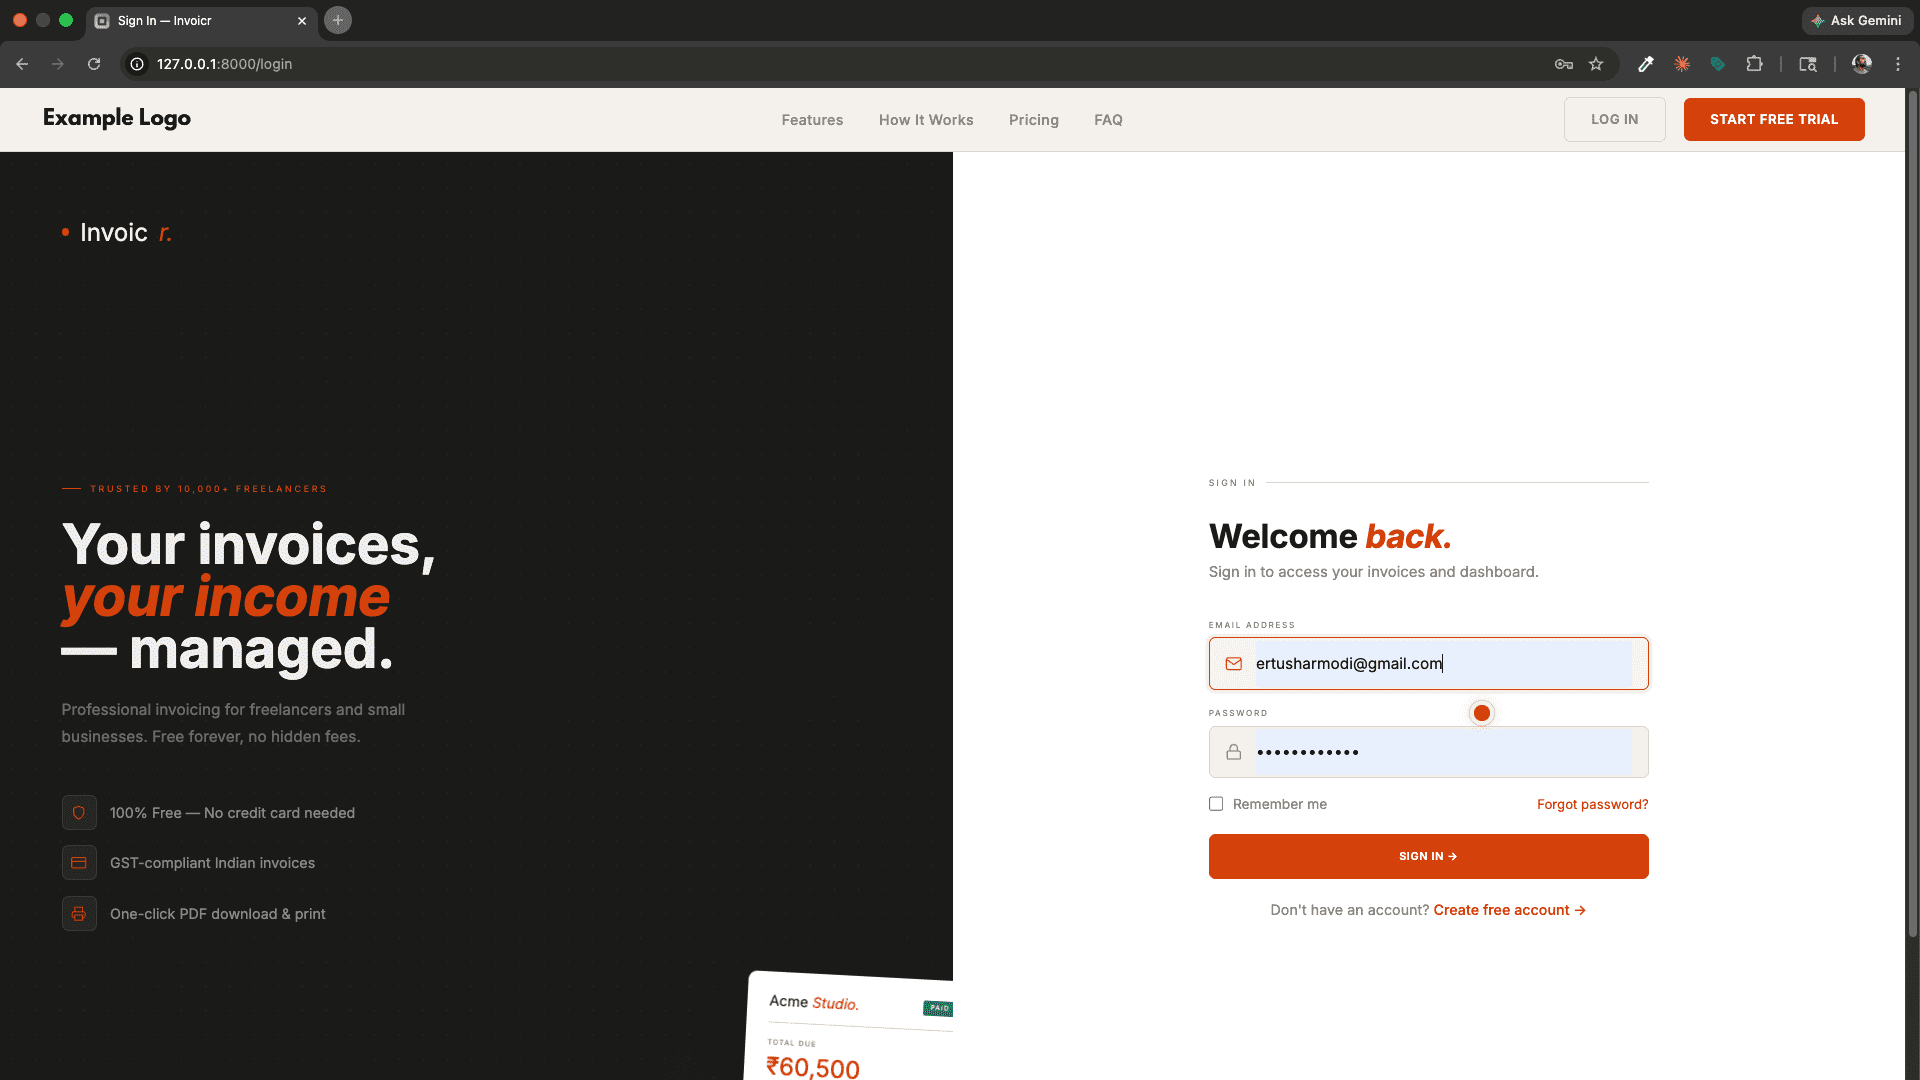Click Create free account link
This screenshot has height=1080, width=1920.
[1509, 910]
